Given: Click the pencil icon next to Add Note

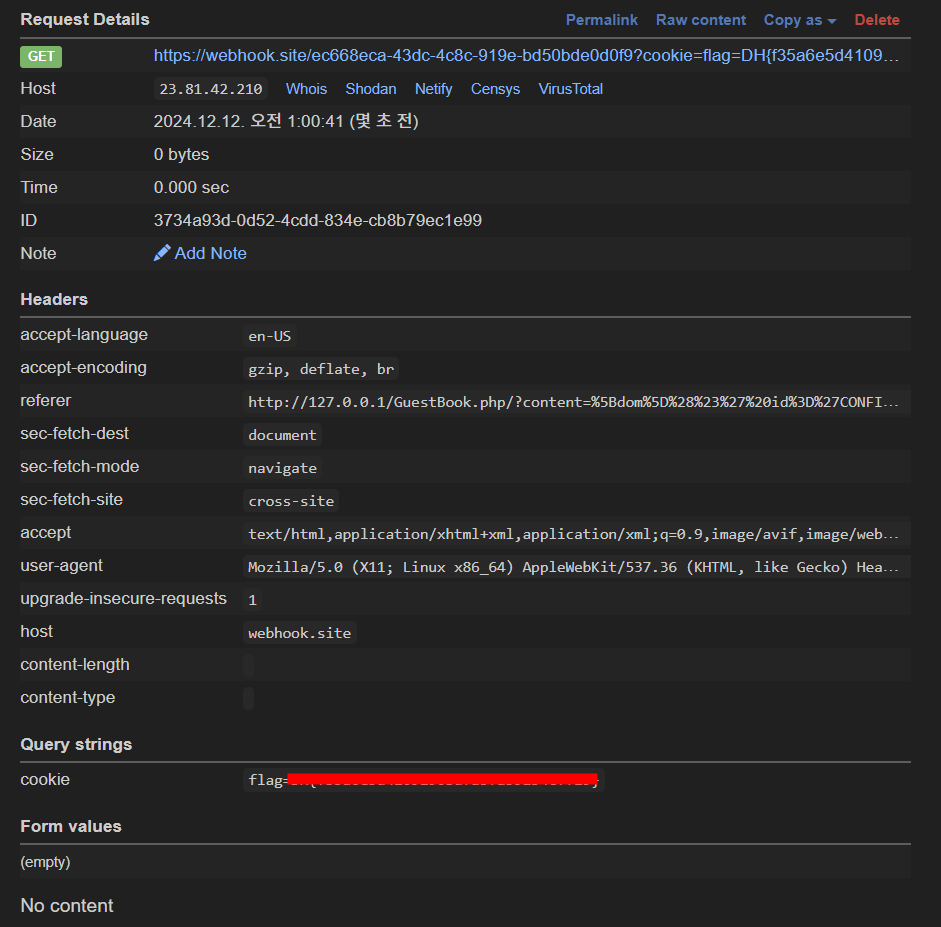Looking at the screenshot, I should [161, 253].
